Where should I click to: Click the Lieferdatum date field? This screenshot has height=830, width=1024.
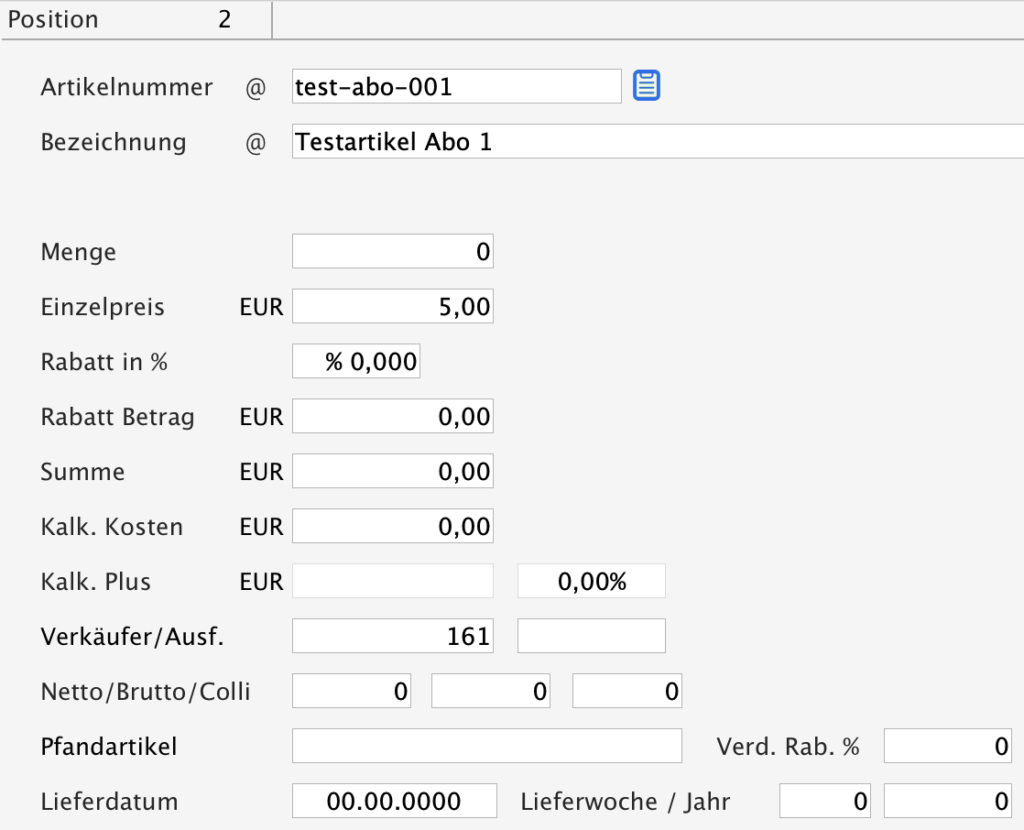click(x=394, y=801)
